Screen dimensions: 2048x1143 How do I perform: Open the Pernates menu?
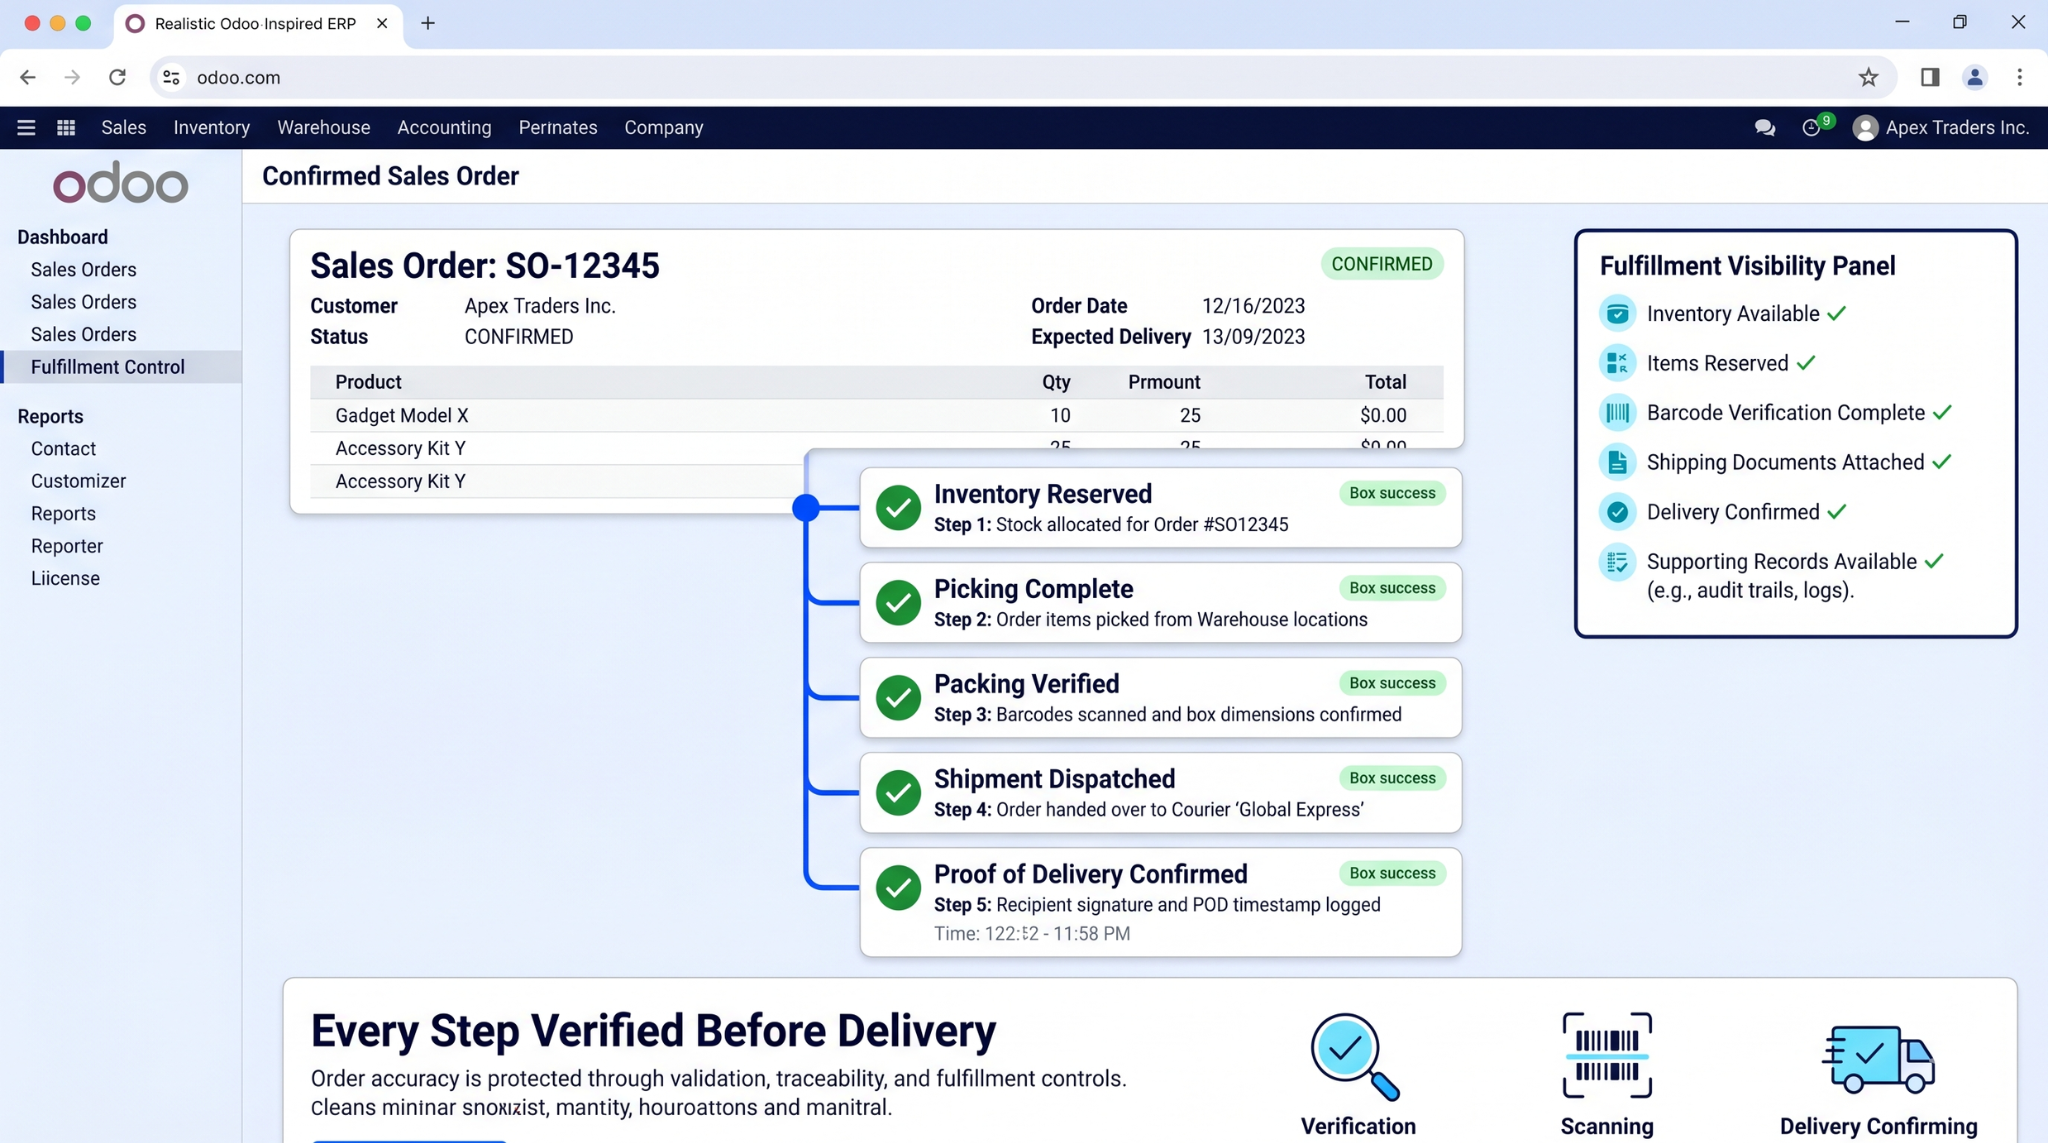point(558,128)
